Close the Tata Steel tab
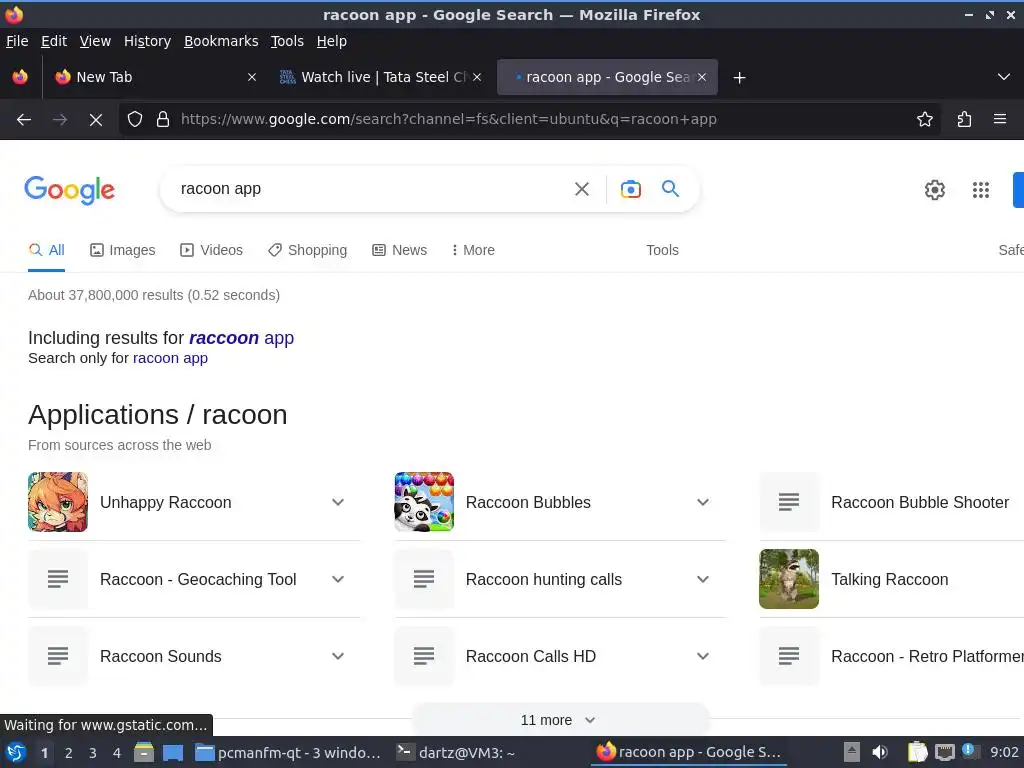Screen dimensions: 1024x768 (x=477, y=77)
